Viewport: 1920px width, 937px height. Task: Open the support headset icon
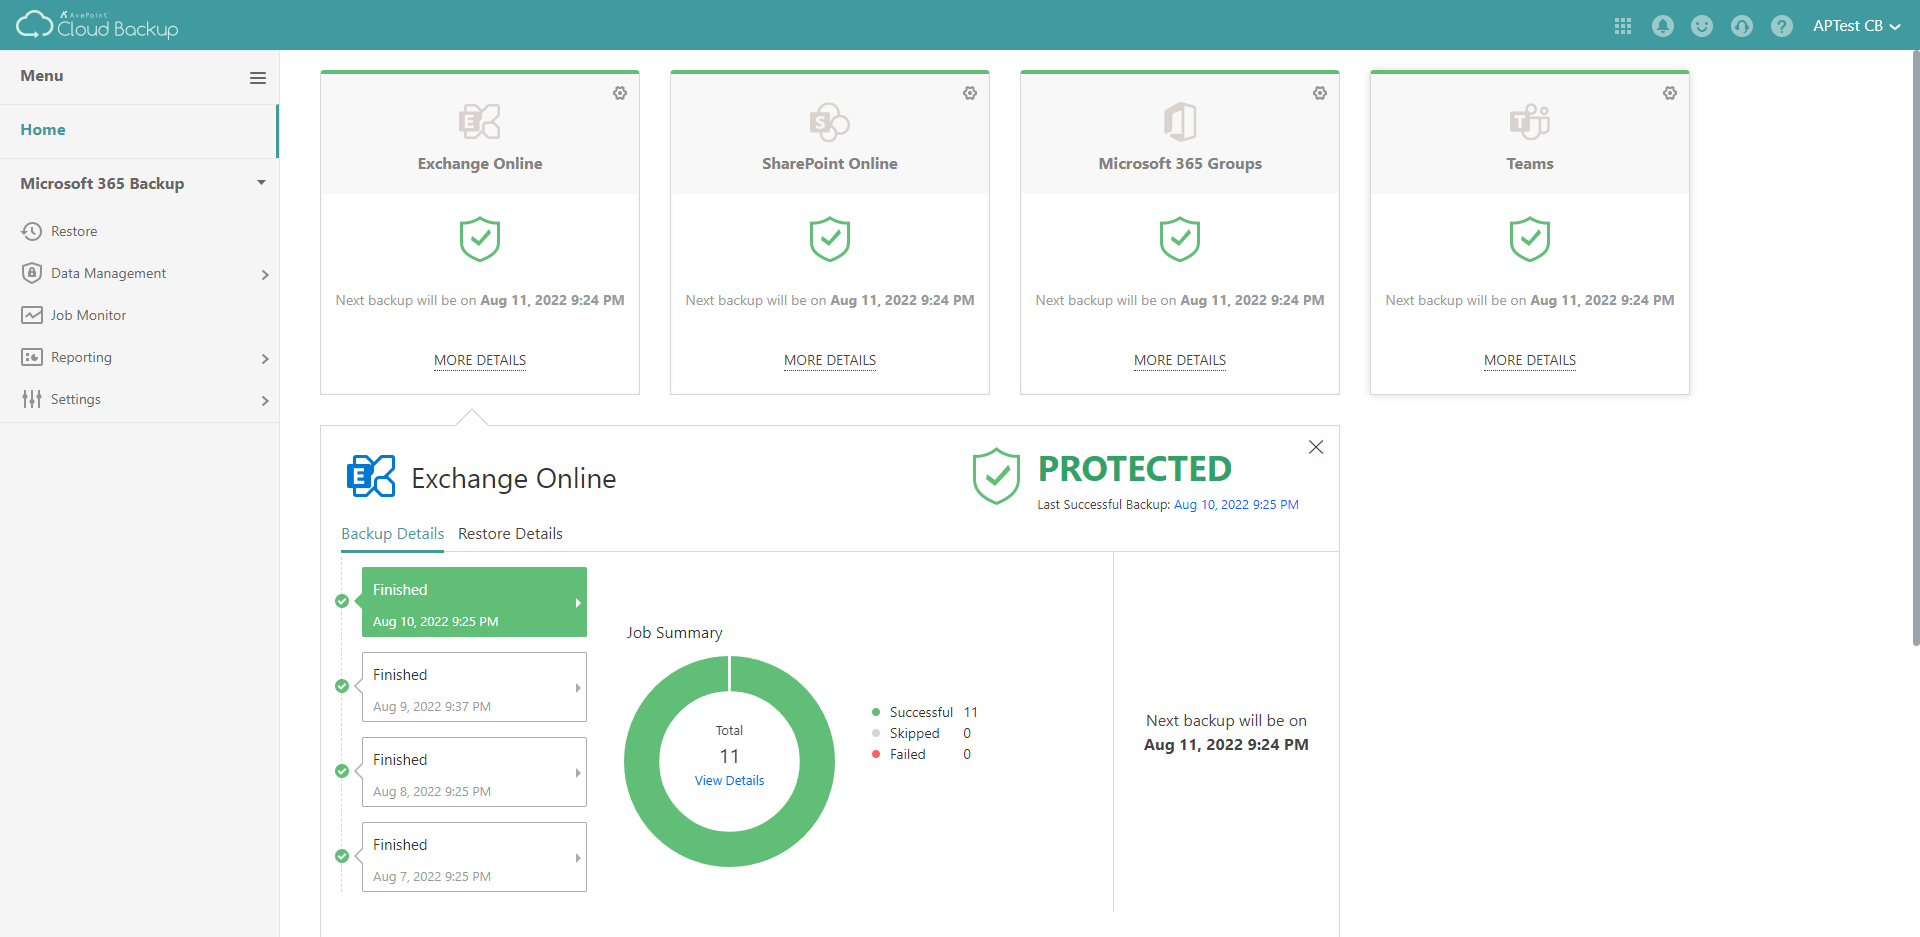(1742, 26)
